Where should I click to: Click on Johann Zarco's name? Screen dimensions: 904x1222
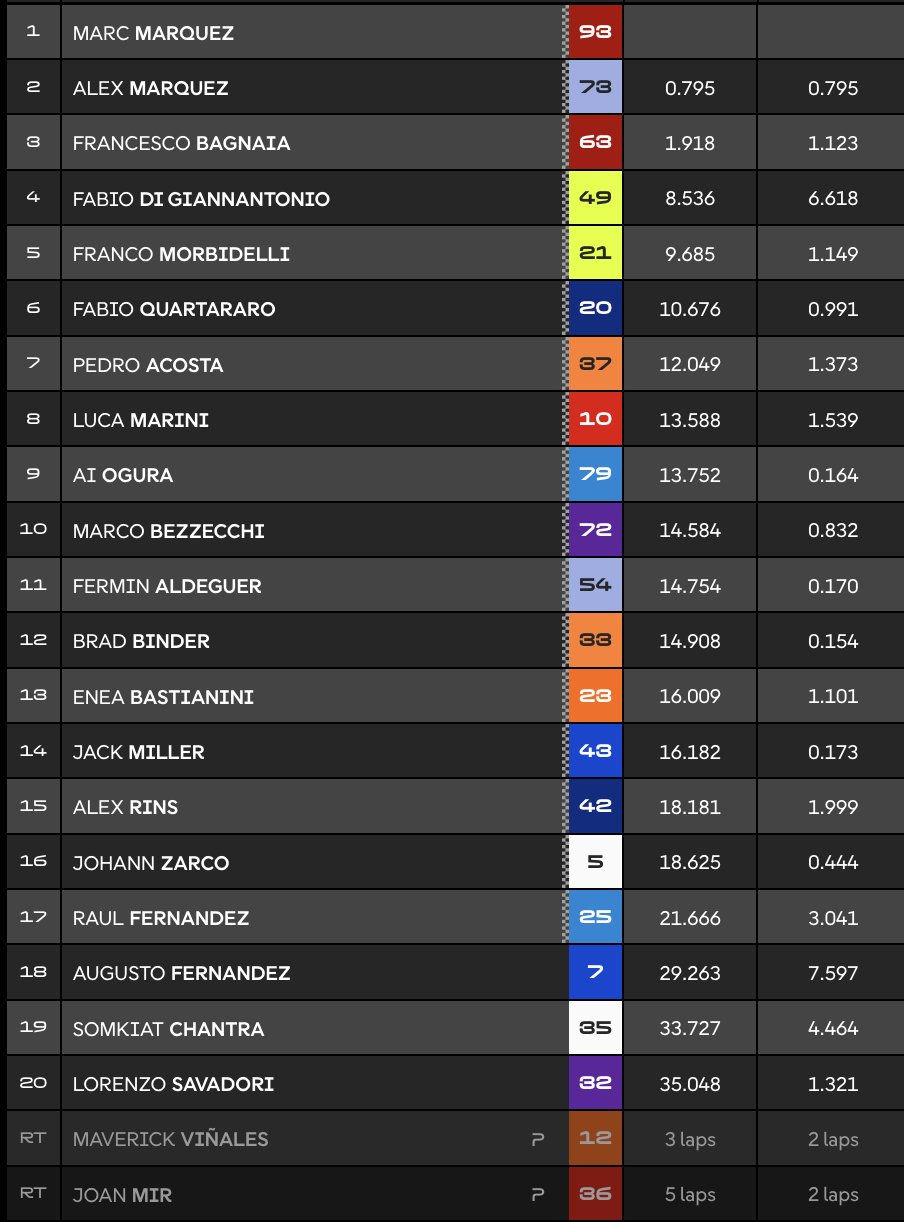click(x=151, y=862)
